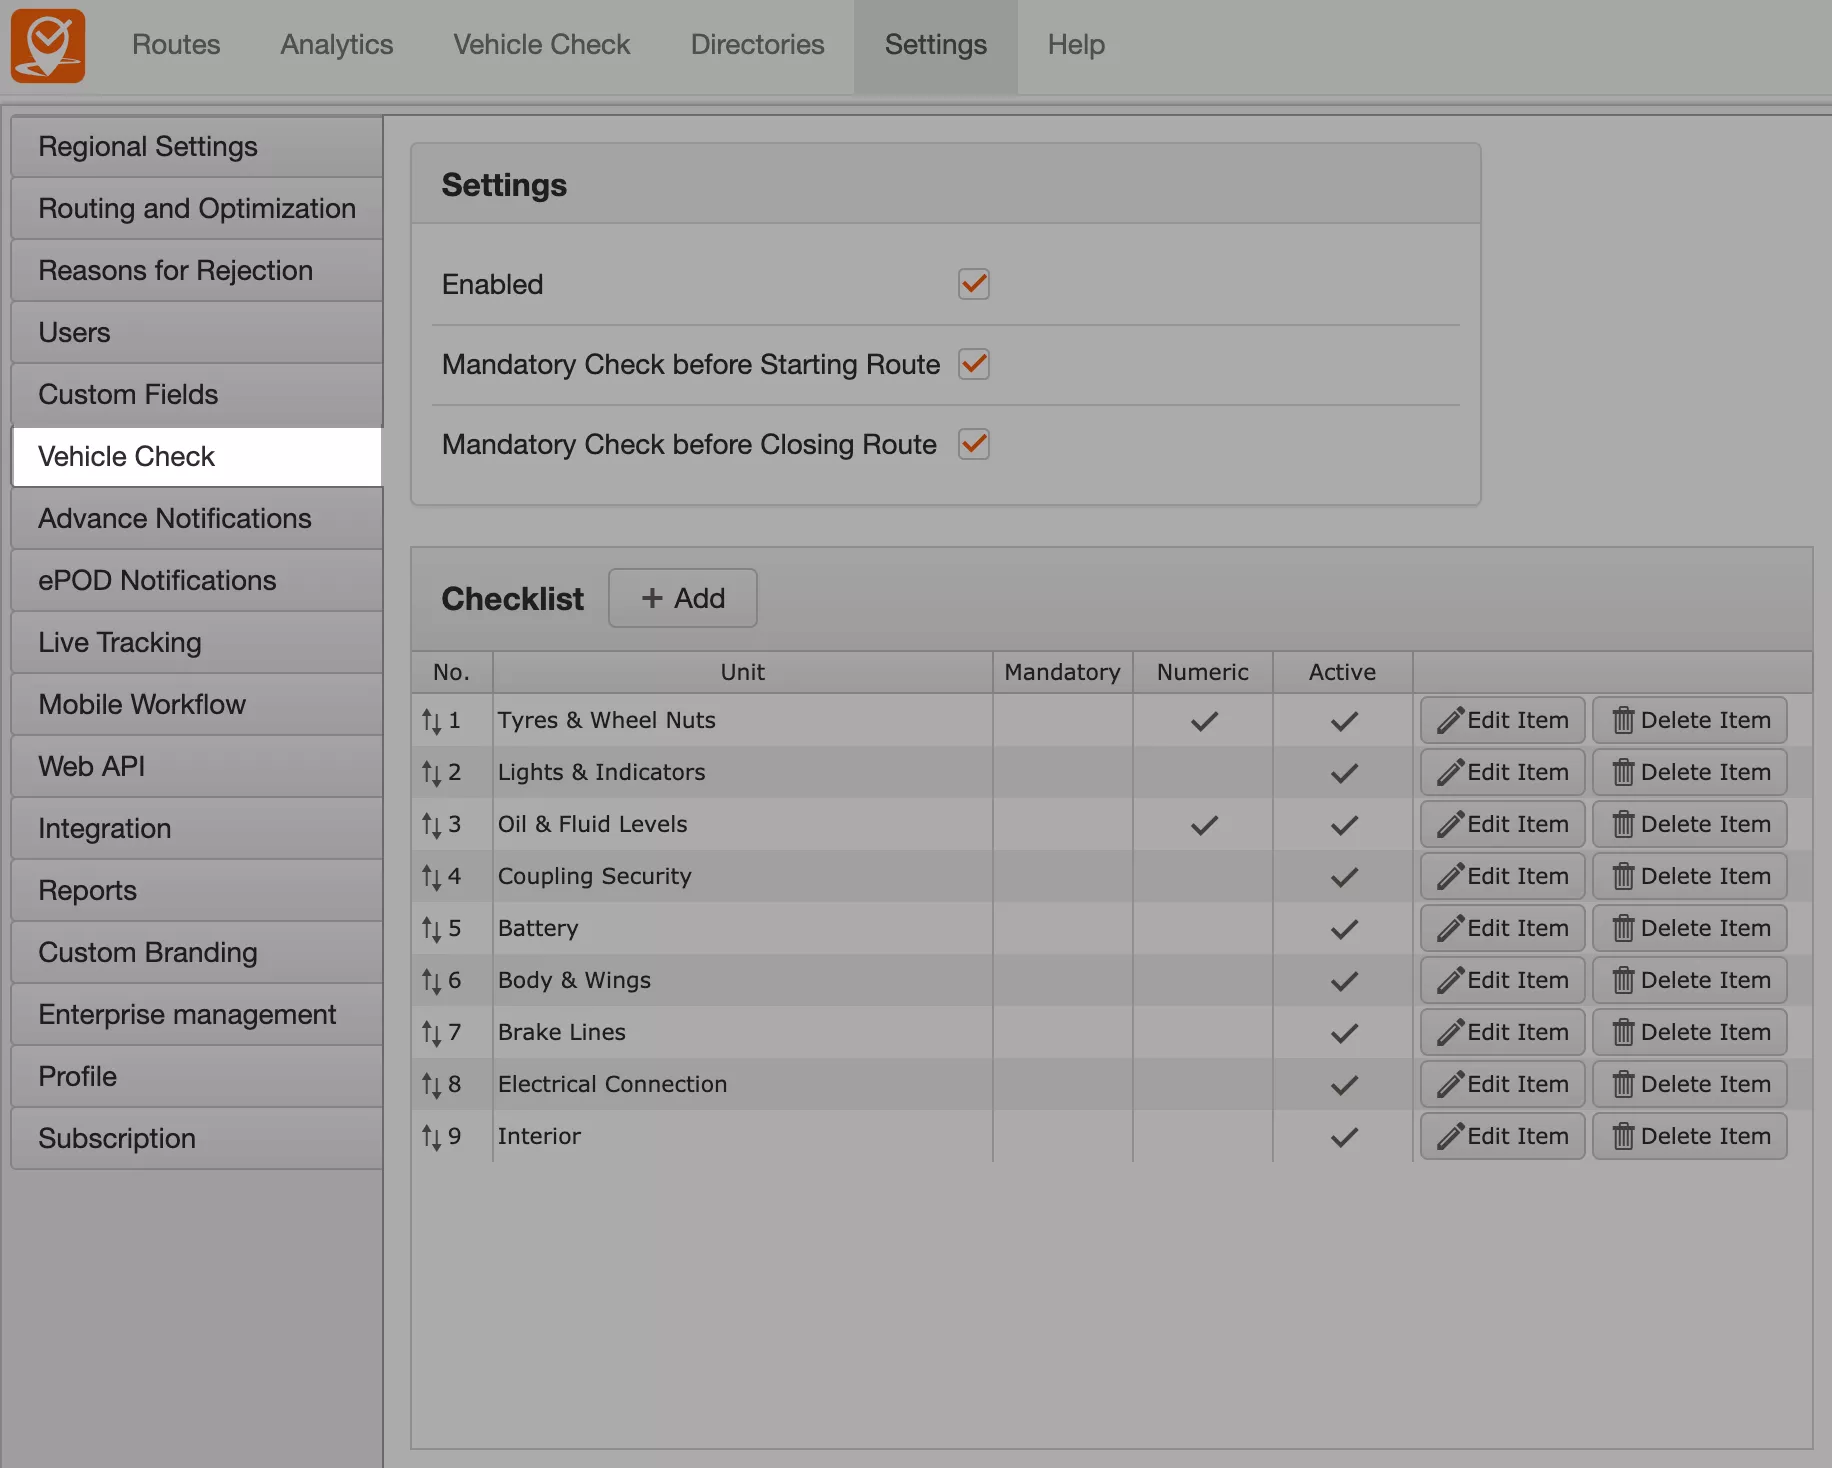Edit the Interior checklist item
Viewport: 1832px width, 1468px height.
[x=1502, y=1136]
